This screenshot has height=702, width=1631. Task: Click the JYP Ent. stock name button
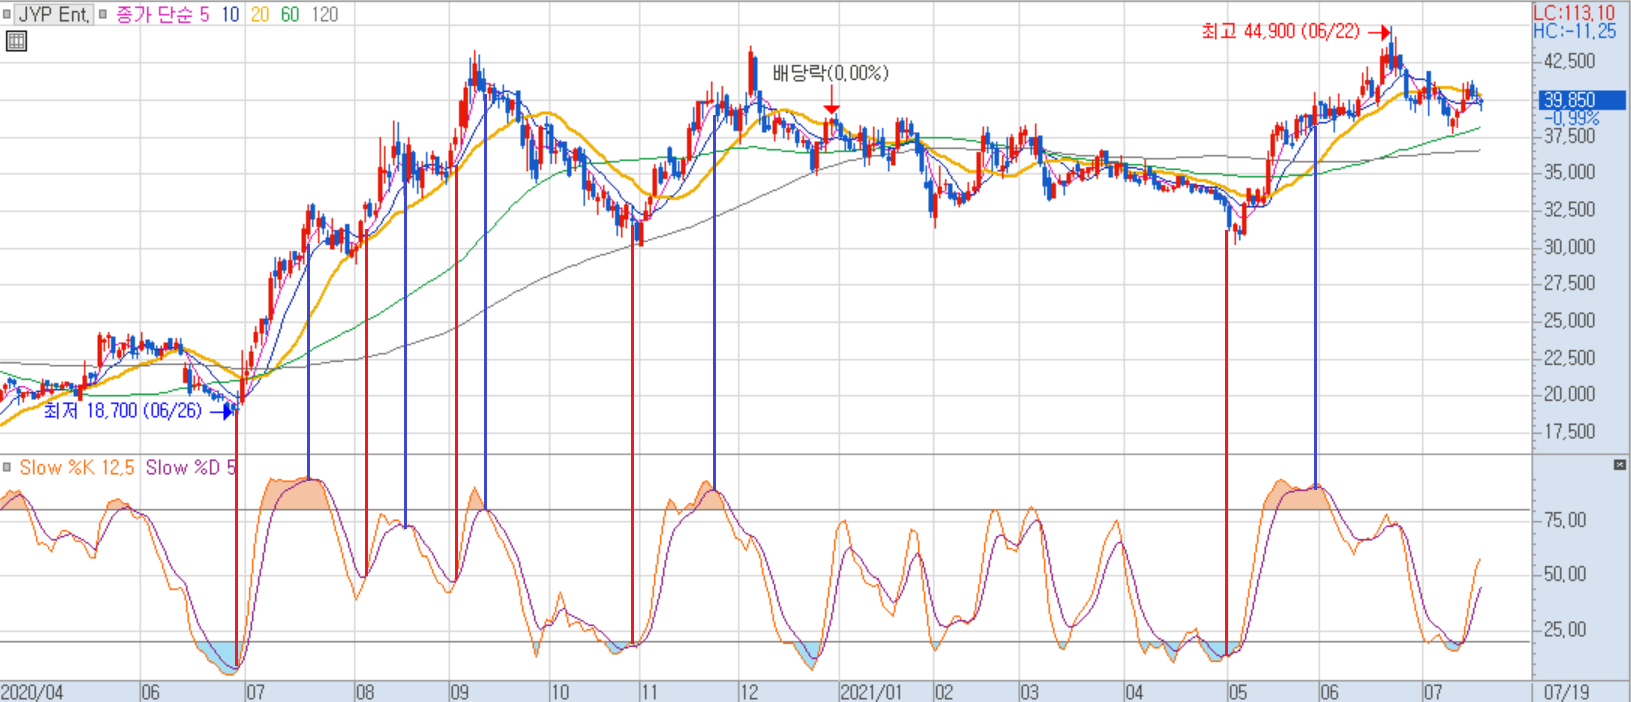point(54,15)
